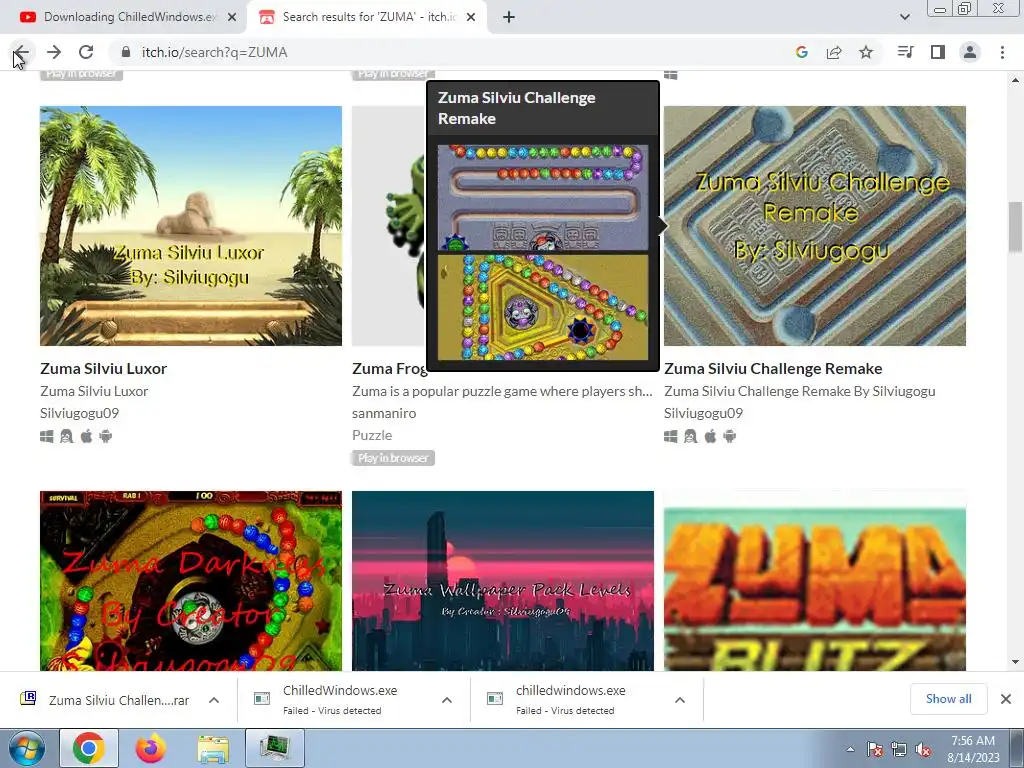Go back using the browser back arrow
1024x768 pixels.
coord(21,52)
